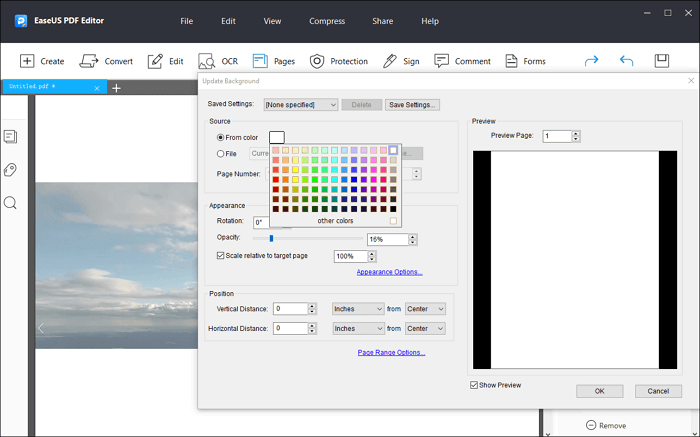
Task: Select the From color radio button
Action: (x=220, y=137)
